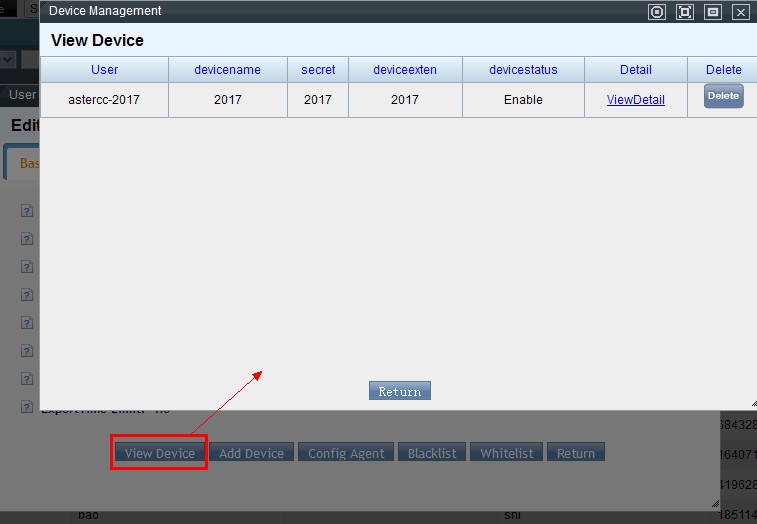
Task: Sort by the devicename column header
Action: point(227,70)
